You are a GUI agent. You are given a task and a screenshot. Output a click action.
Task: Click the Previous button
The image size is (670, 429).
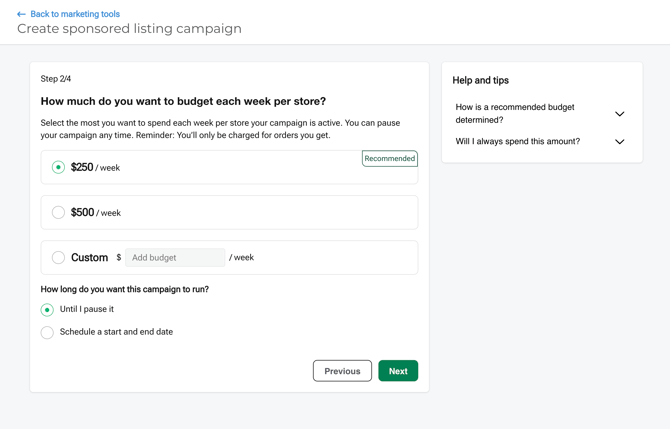[x=342, y=371]
